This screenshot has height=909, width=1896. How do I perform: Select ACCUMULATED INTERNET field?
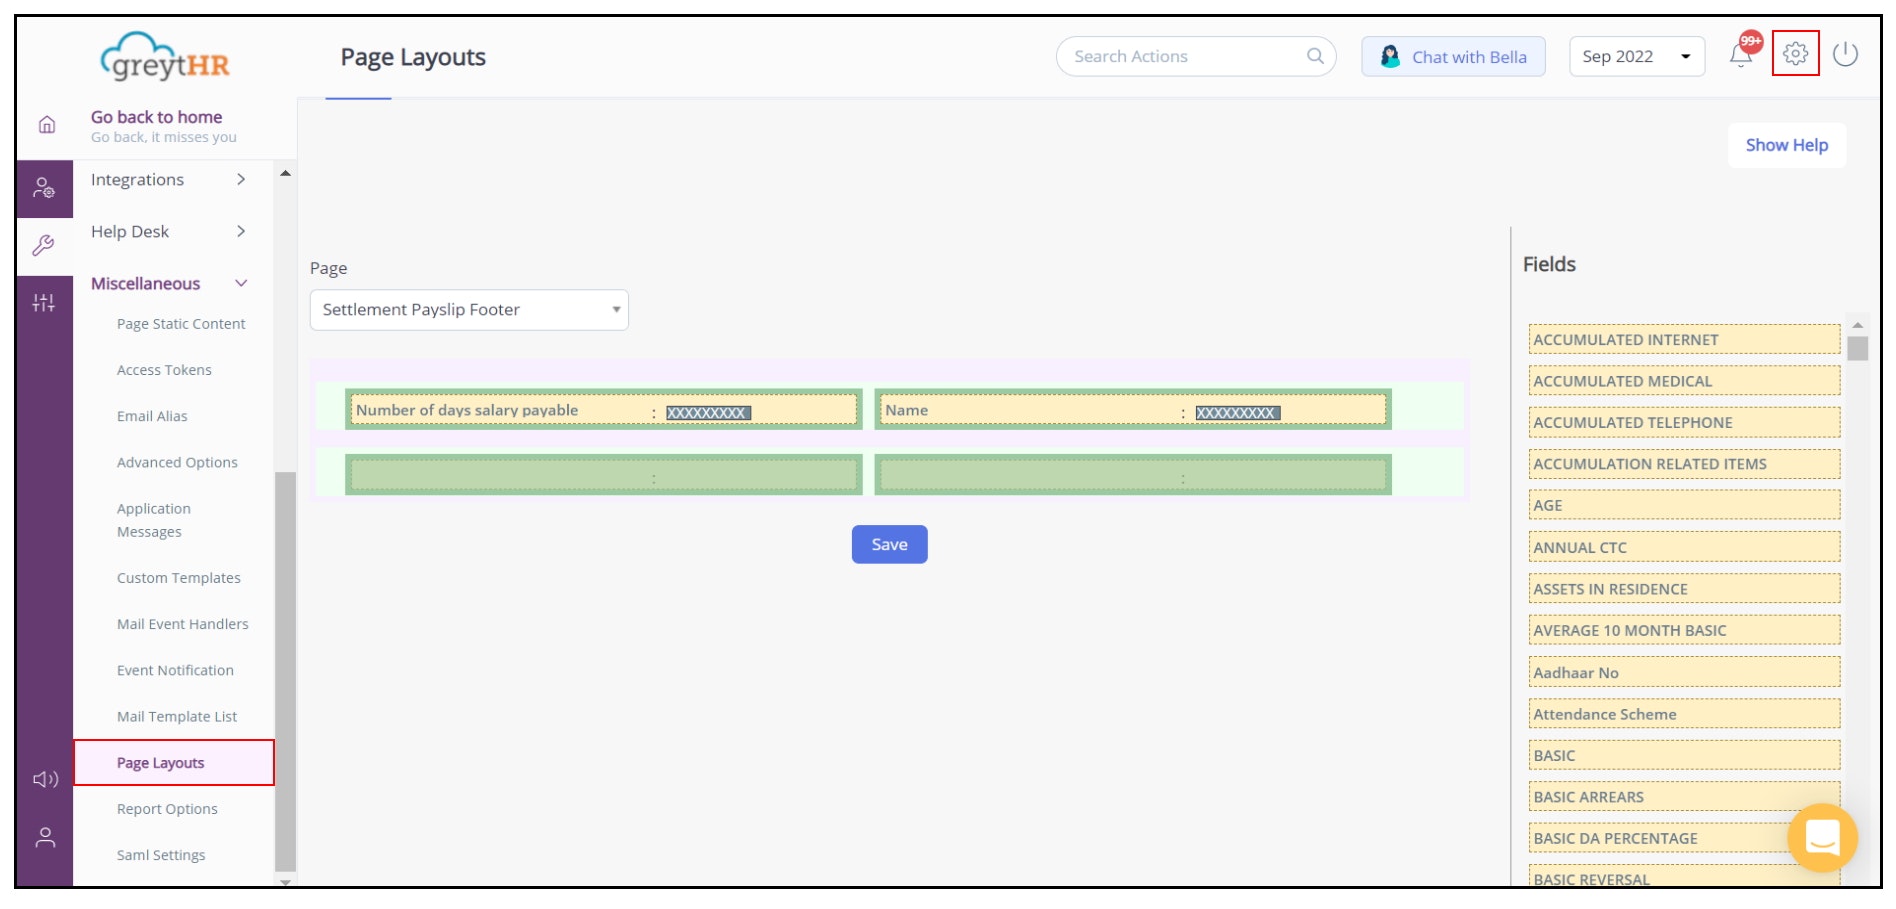1684,340
